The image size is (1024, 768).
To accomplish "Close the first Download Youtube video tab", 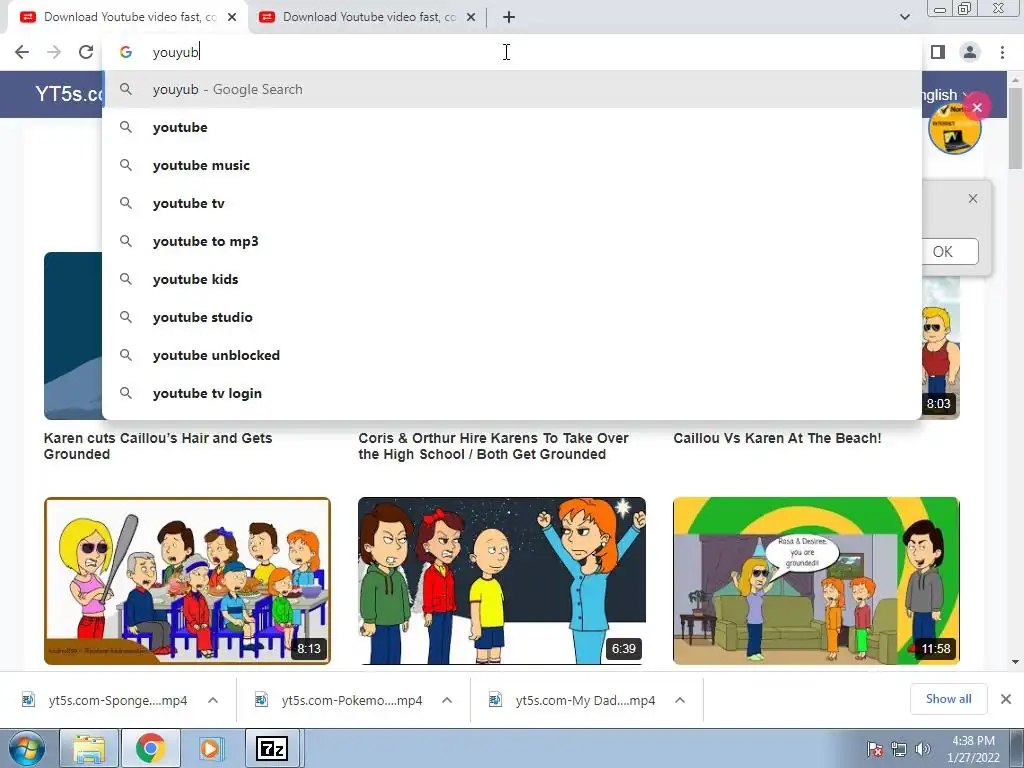I will tap(232, 17).
